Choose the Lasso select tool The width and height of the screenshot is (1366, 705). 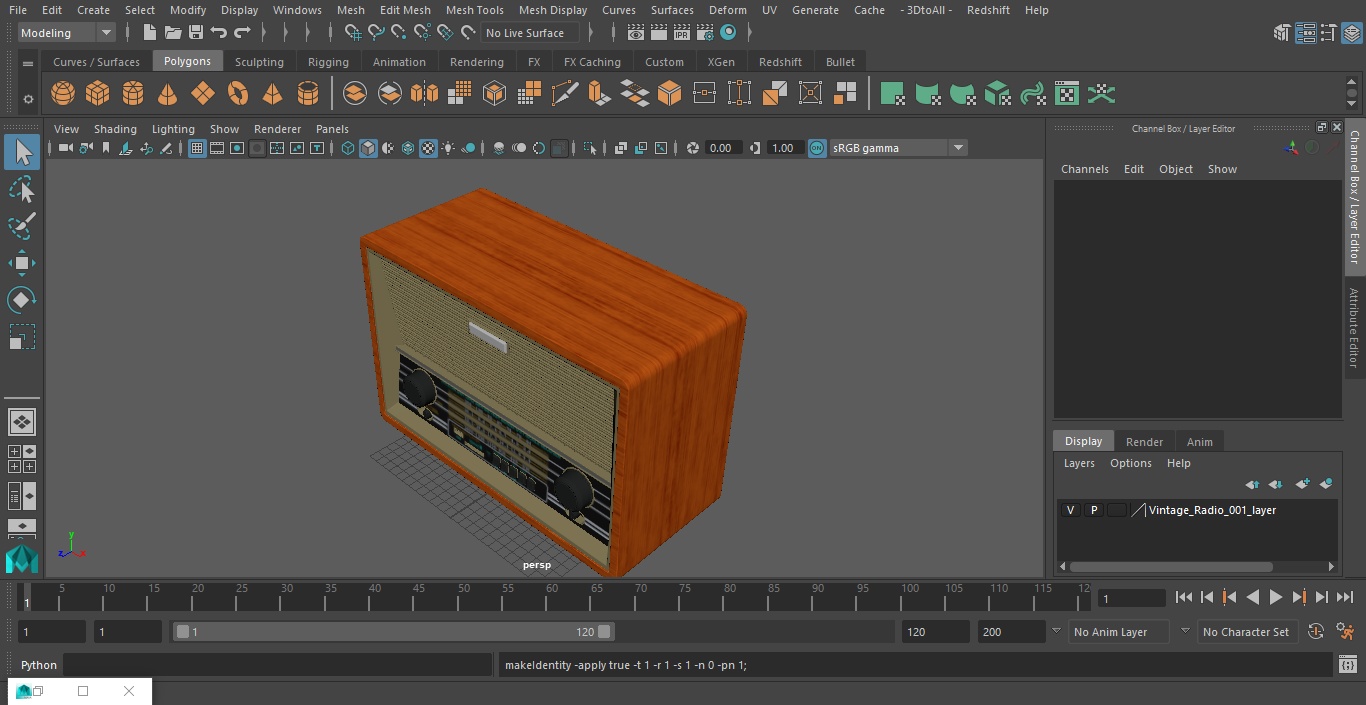point(21,190)
